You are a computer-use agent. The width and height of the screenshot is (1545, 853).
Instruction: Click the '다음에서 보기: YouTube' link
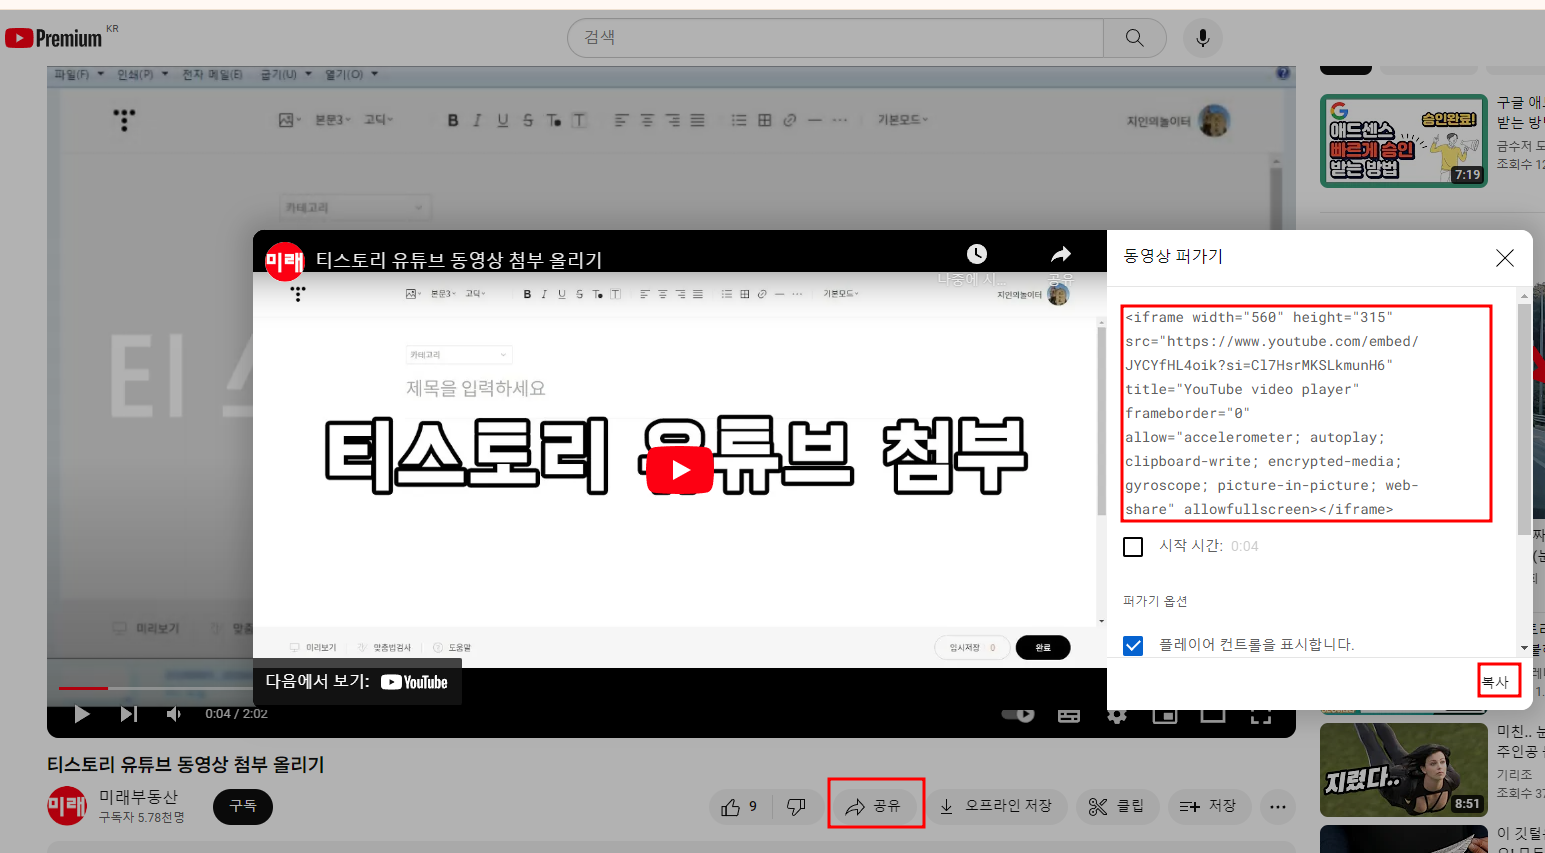[357, 682]
